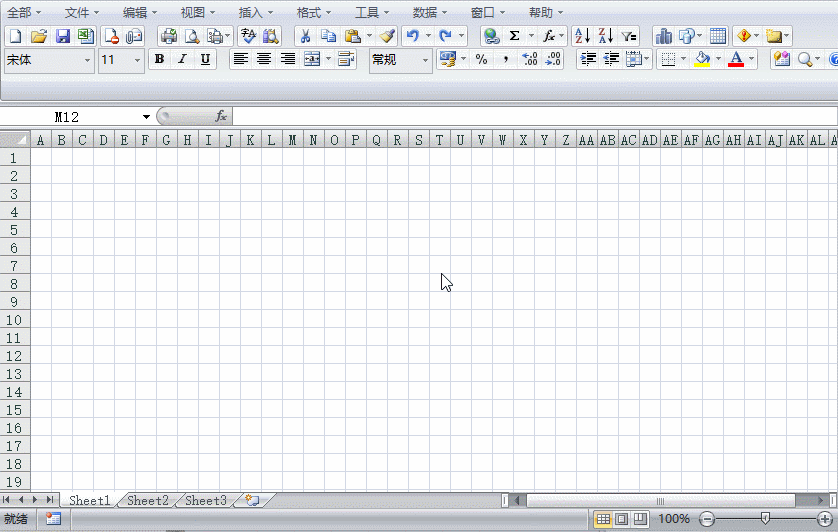This screenshot has width=838, height=532.
Task: Open the 视图 menu
Action: coord(197,12)
